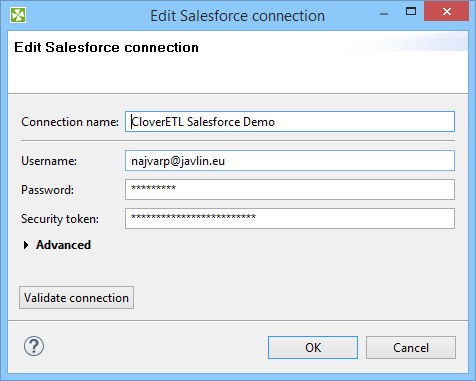
Task: Click the bold "Edit Salesforce connection" heading
Action: 106,47
